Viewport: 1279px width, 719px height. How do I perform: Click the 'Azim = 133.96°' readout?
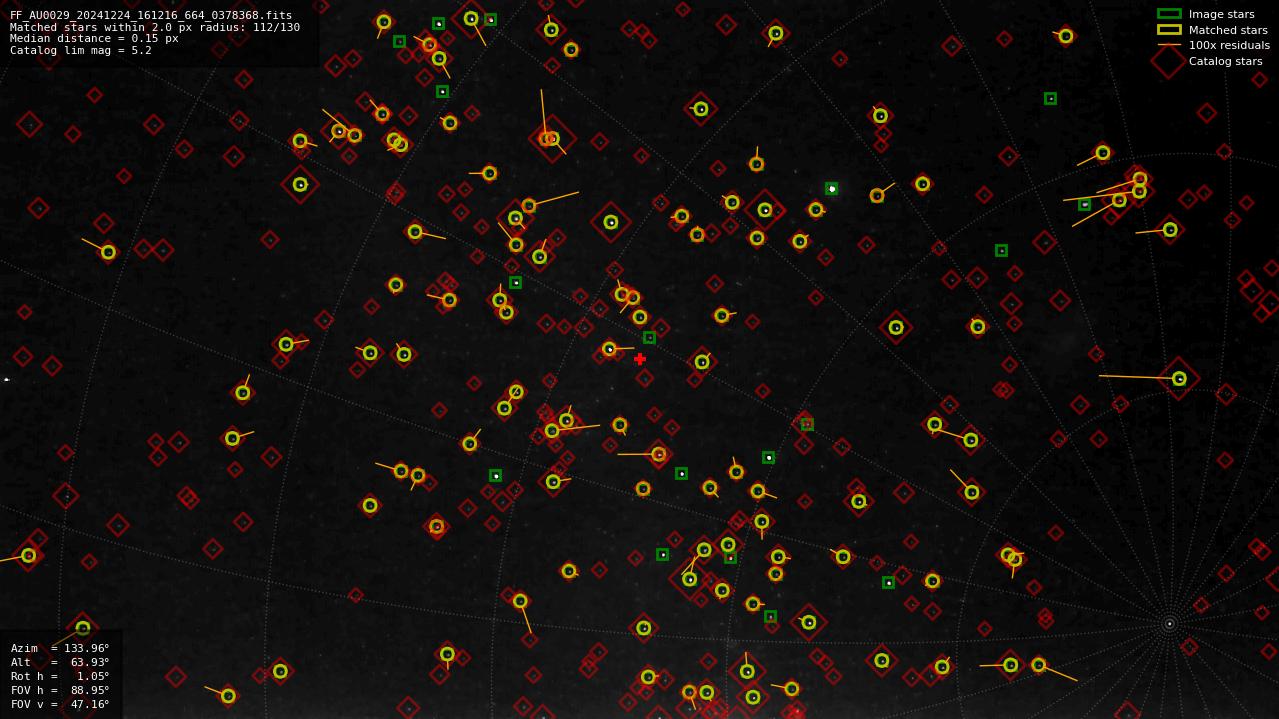tap(60, 648)
